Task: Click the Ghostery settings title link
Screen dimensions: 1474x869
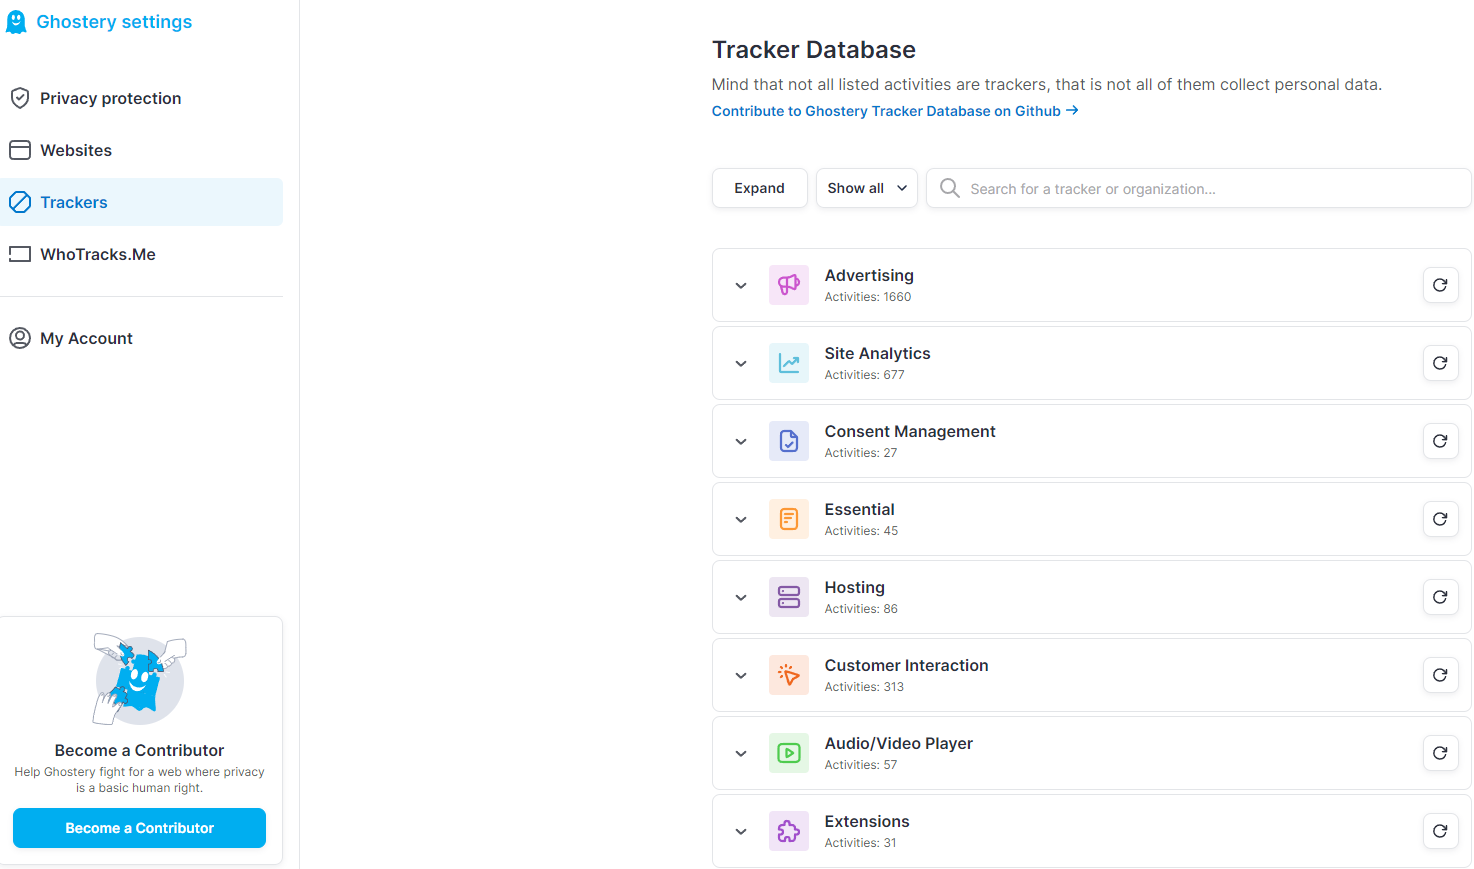Action: pos(114,22)
